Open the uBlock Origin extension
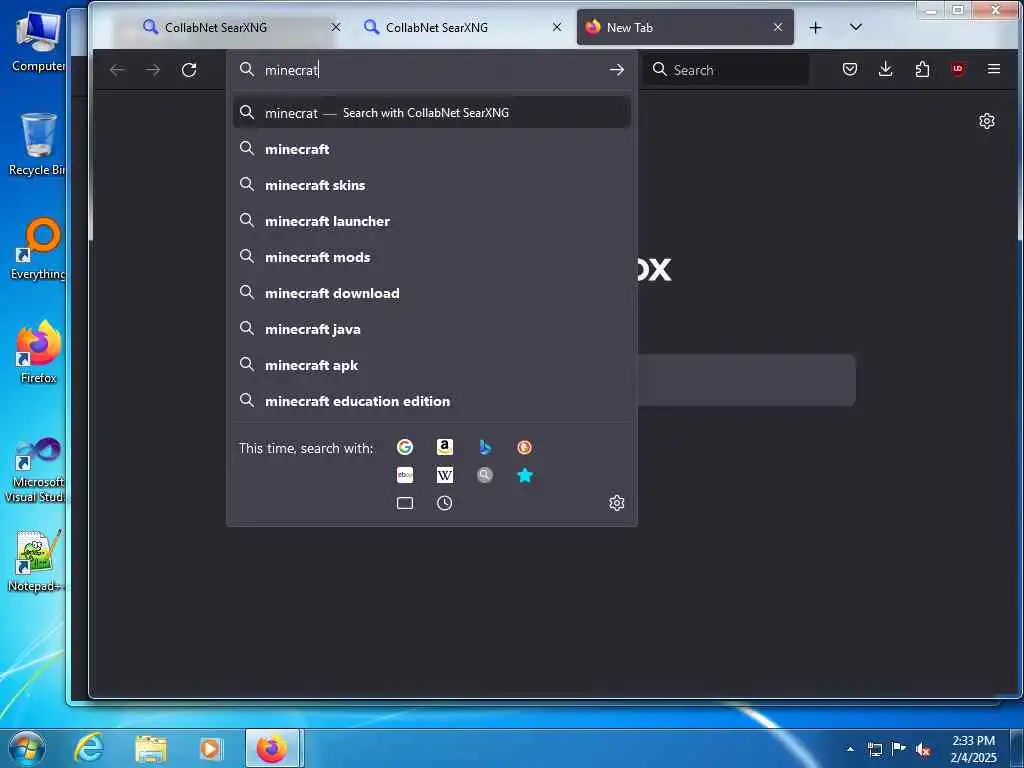1024x768 pixels. click(958, 69)
